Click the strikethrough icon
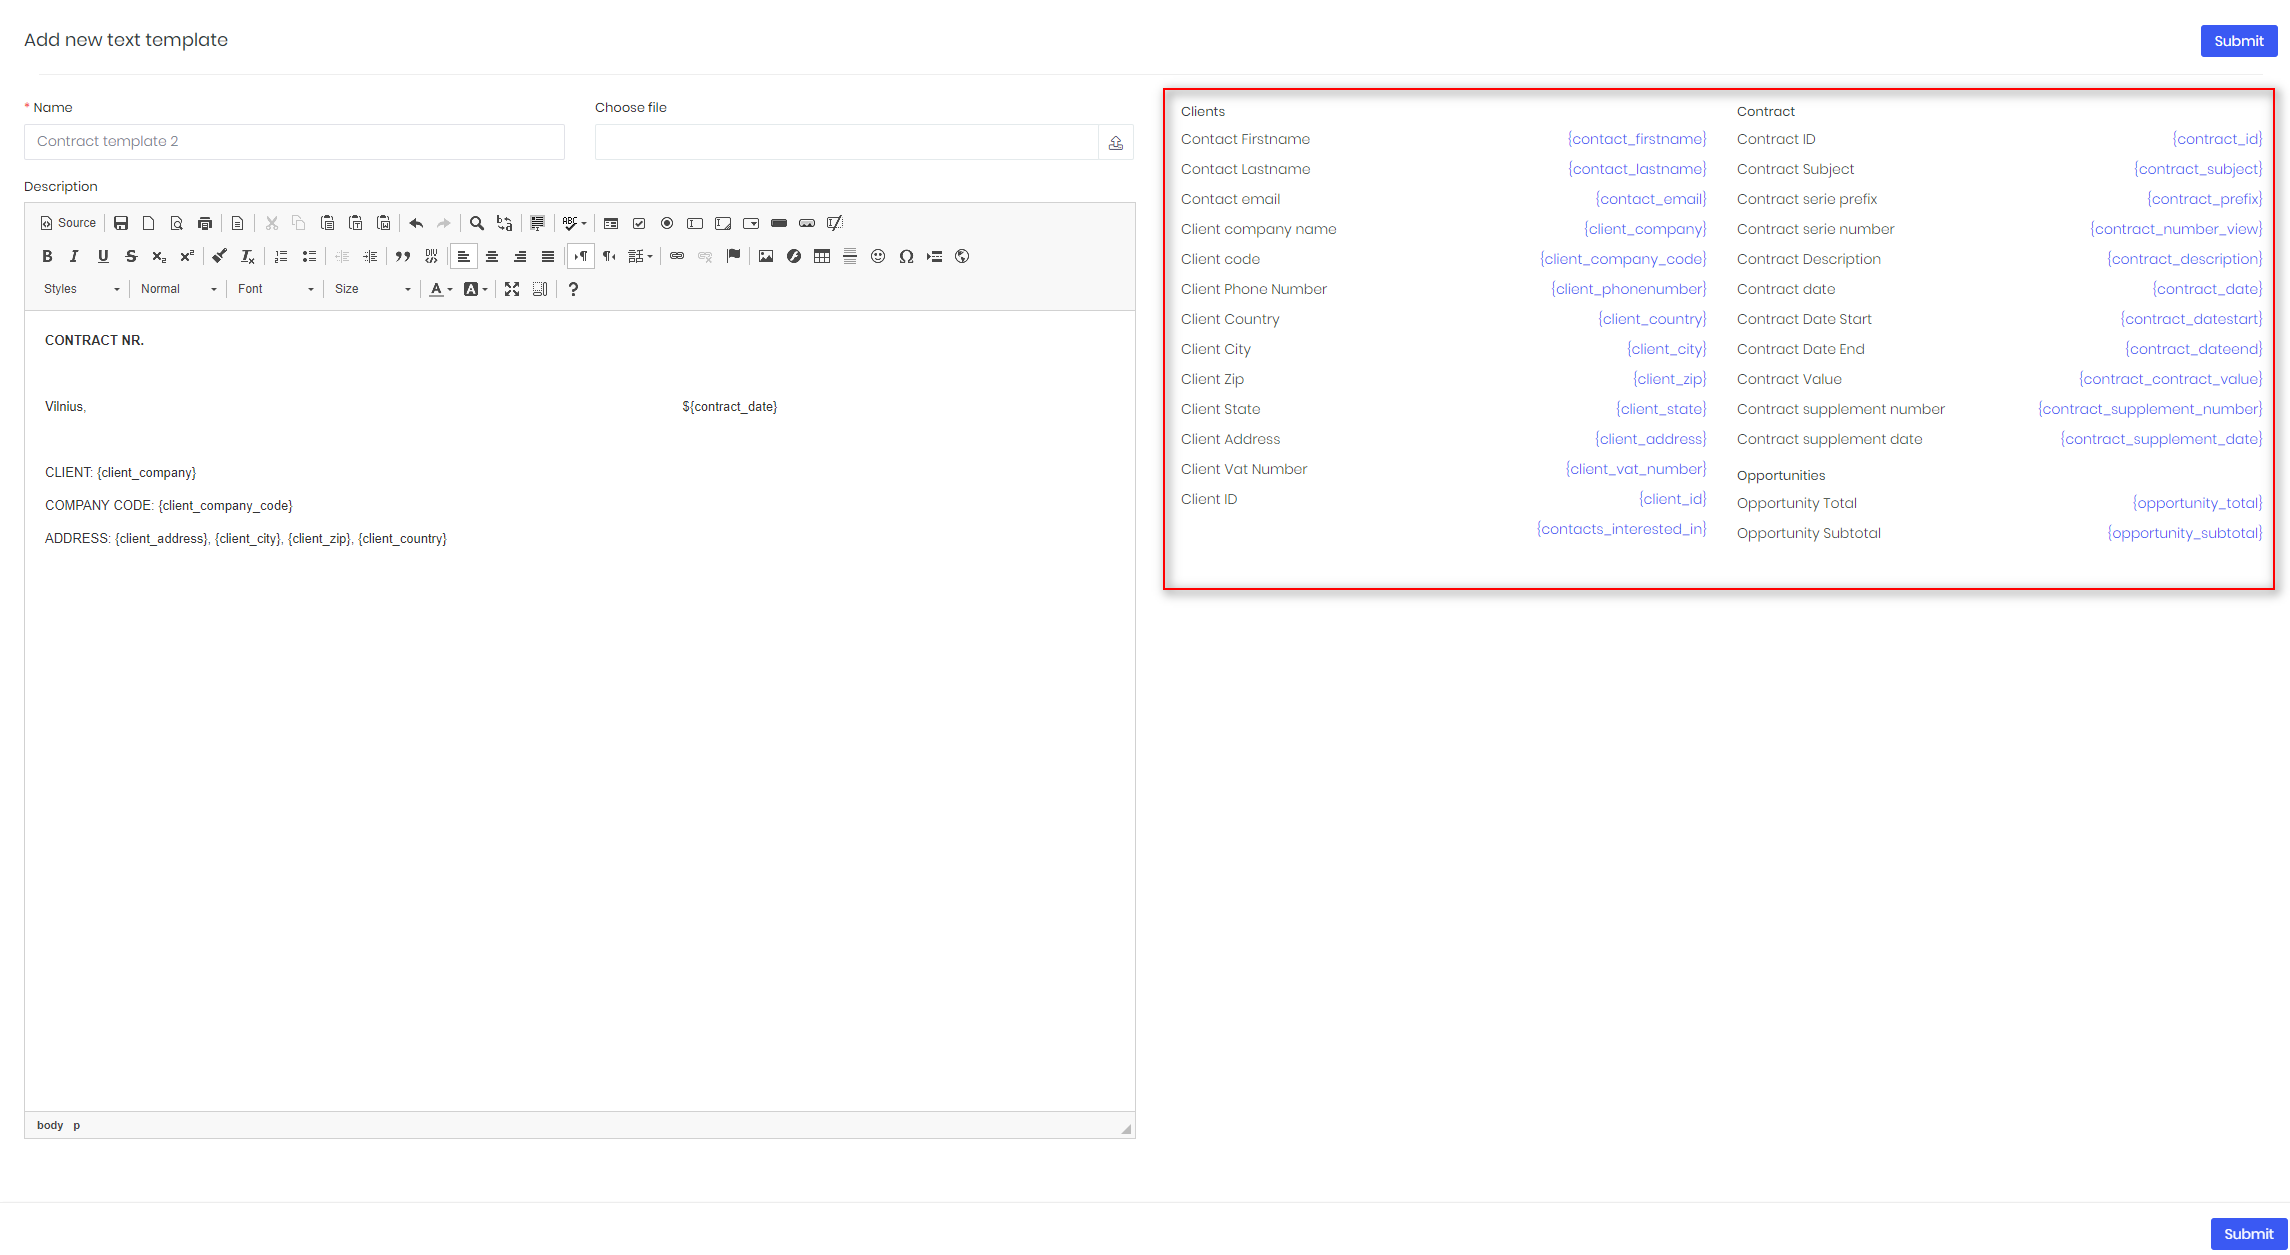 [x=131, y=257]
